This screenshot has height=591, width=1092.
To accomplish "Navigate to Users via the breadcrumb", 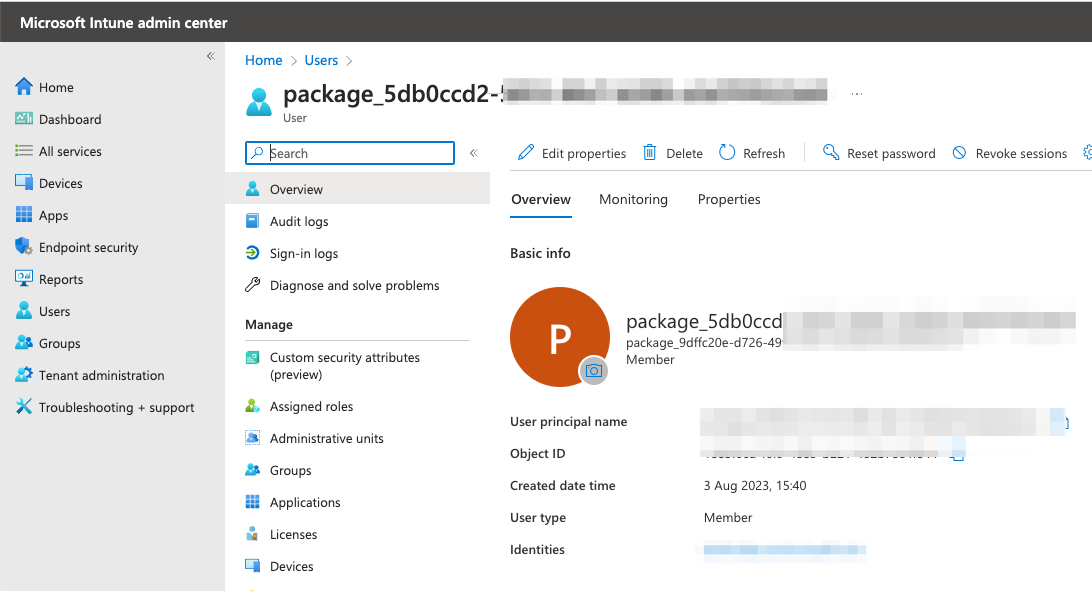I will click(321, 60).
